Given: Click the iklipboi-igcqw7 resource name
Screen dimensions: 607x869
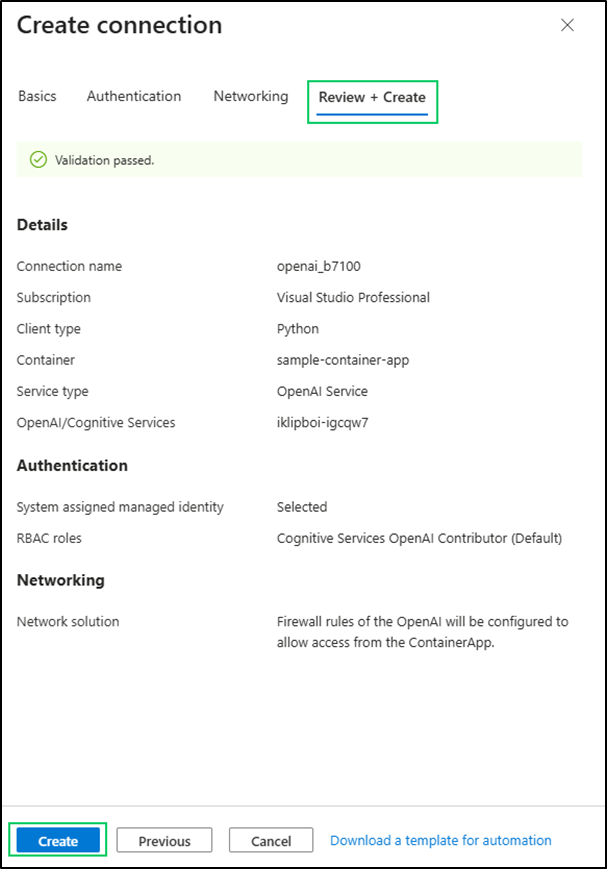Looking at the screenshot, I should point(323,423).
